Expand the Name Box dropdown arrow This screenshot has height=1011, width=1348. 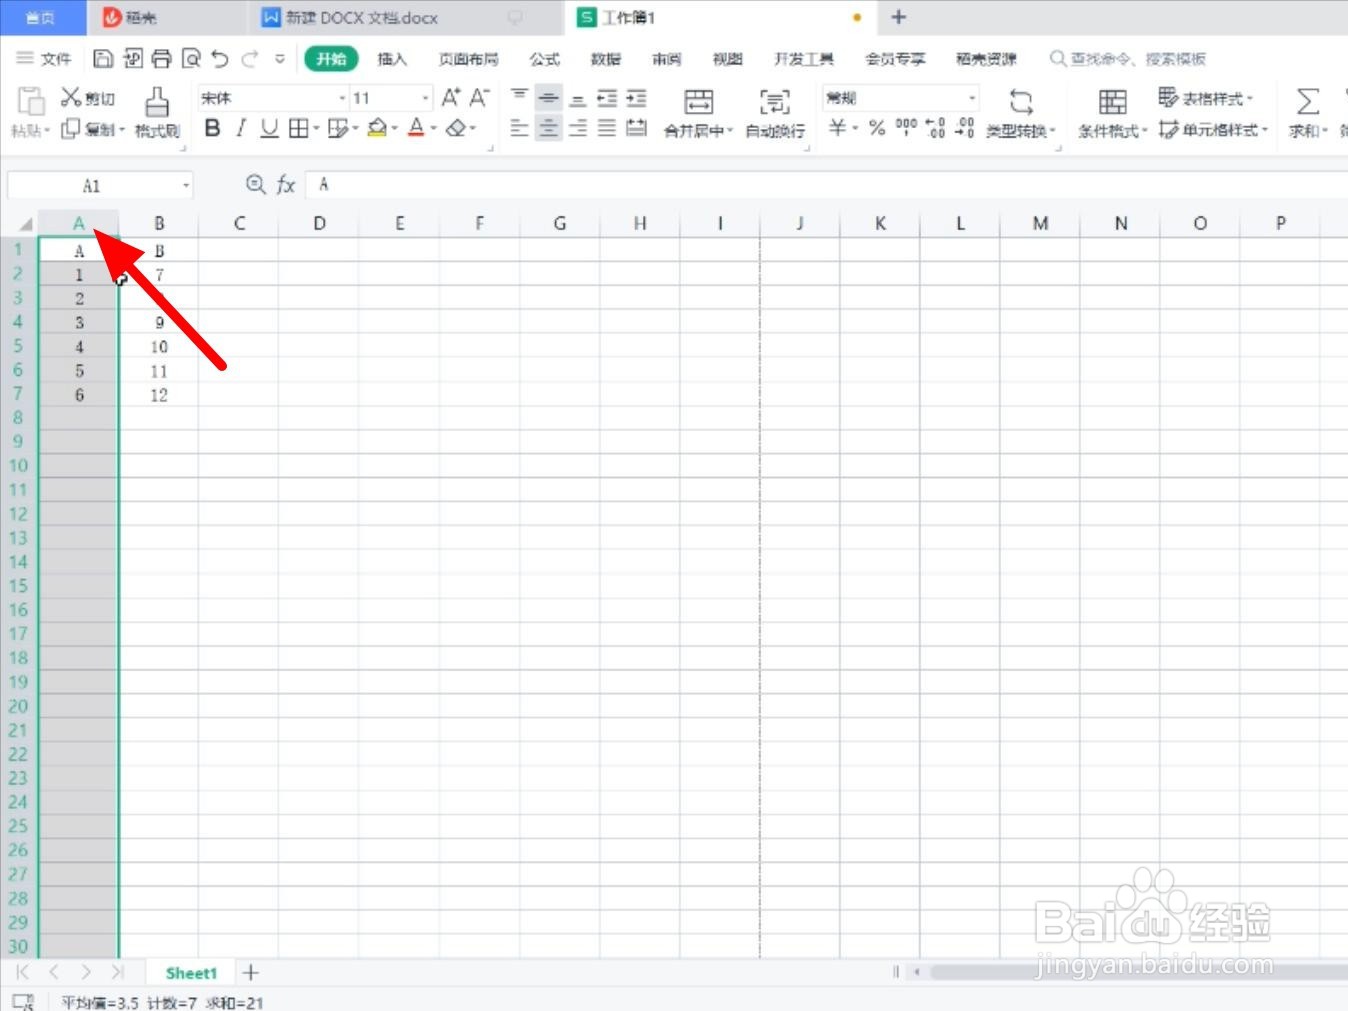click(x=186, y=186)
